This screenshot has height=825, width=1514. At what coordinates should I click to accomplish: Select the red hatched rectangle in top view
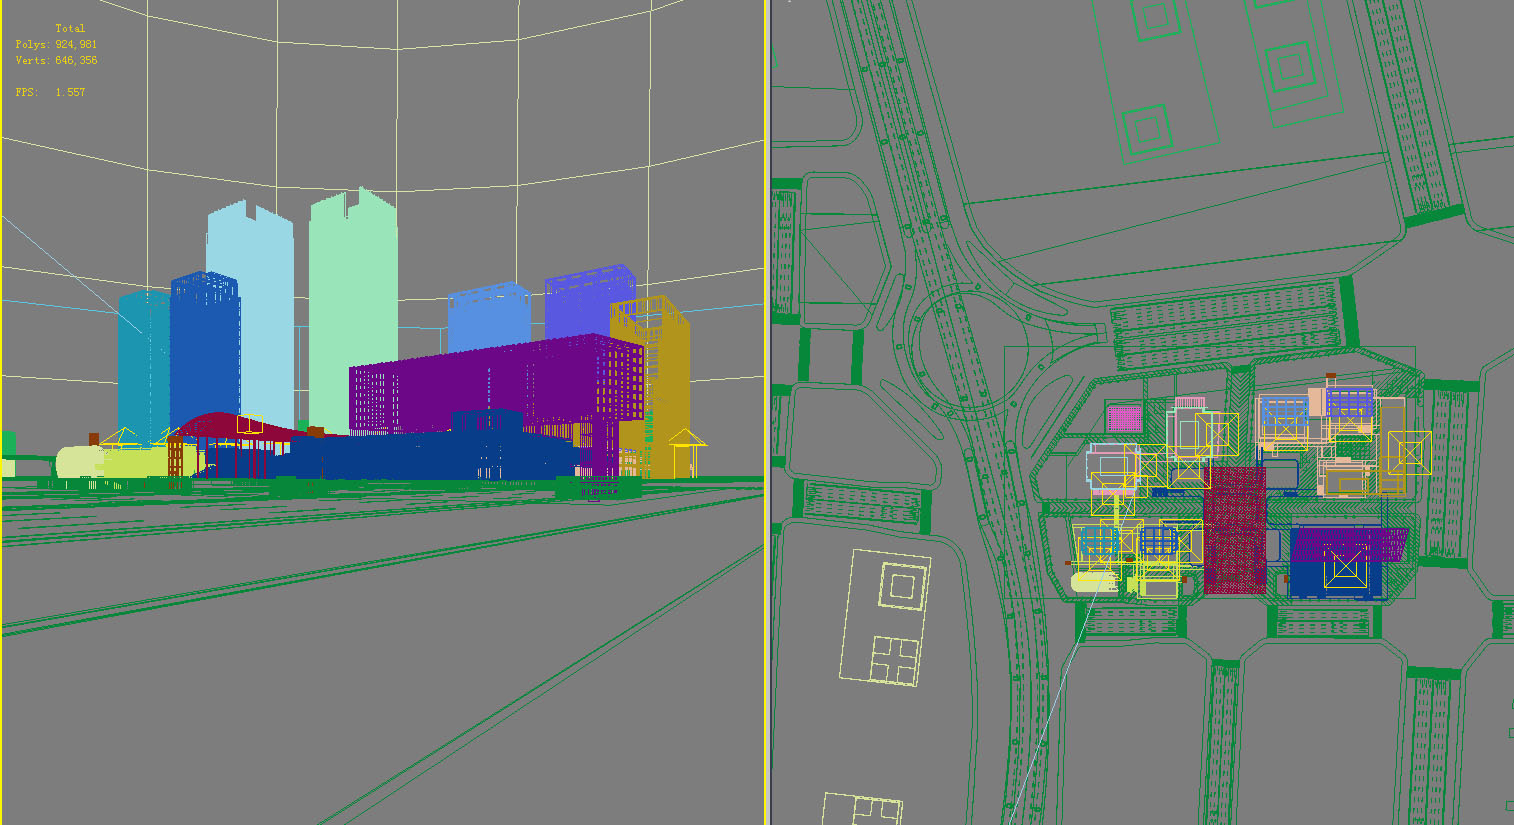(x=1234, y=530)
